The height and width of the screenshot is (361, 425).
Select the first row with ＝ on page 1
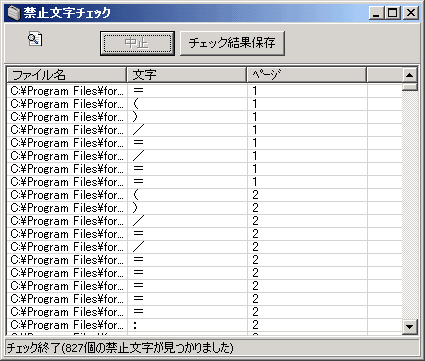pyautogui.click(x=204, y=91)
